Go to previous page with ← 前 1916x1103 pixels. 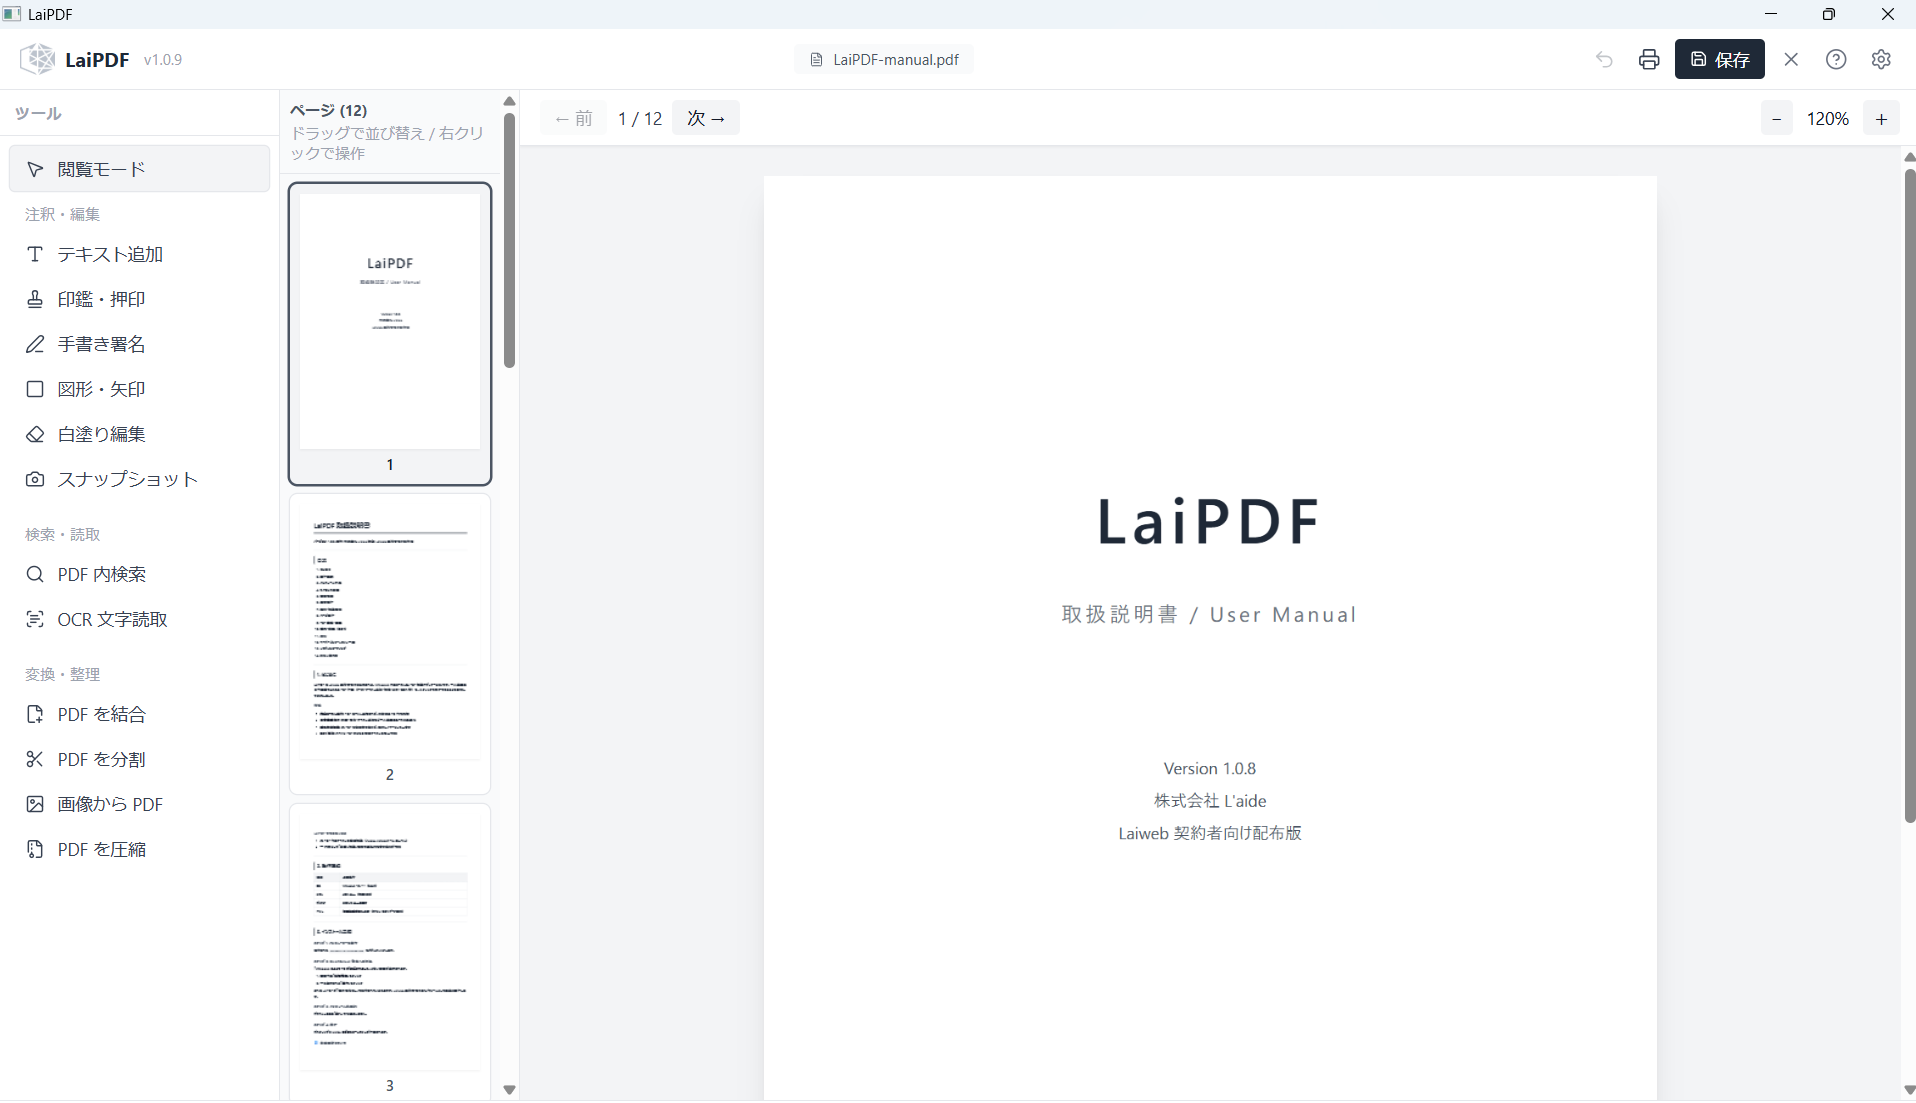(574, 118)
